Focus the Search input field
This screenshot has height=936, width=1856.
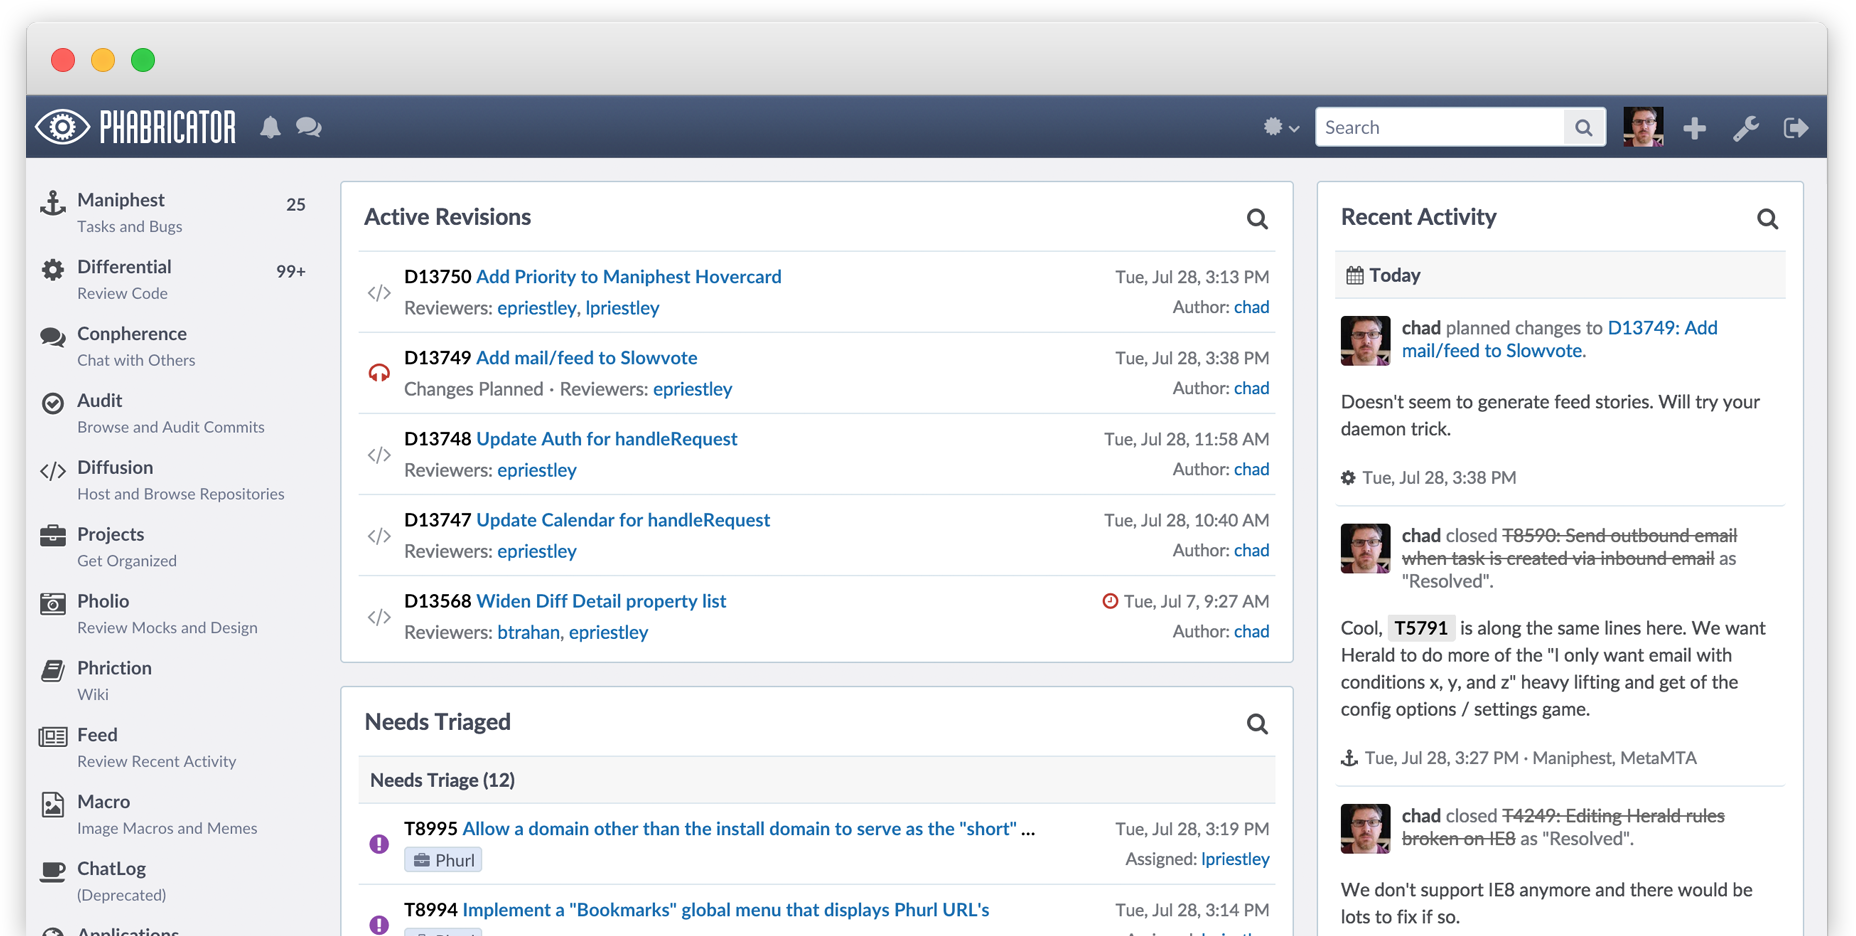coord(1440,127)
